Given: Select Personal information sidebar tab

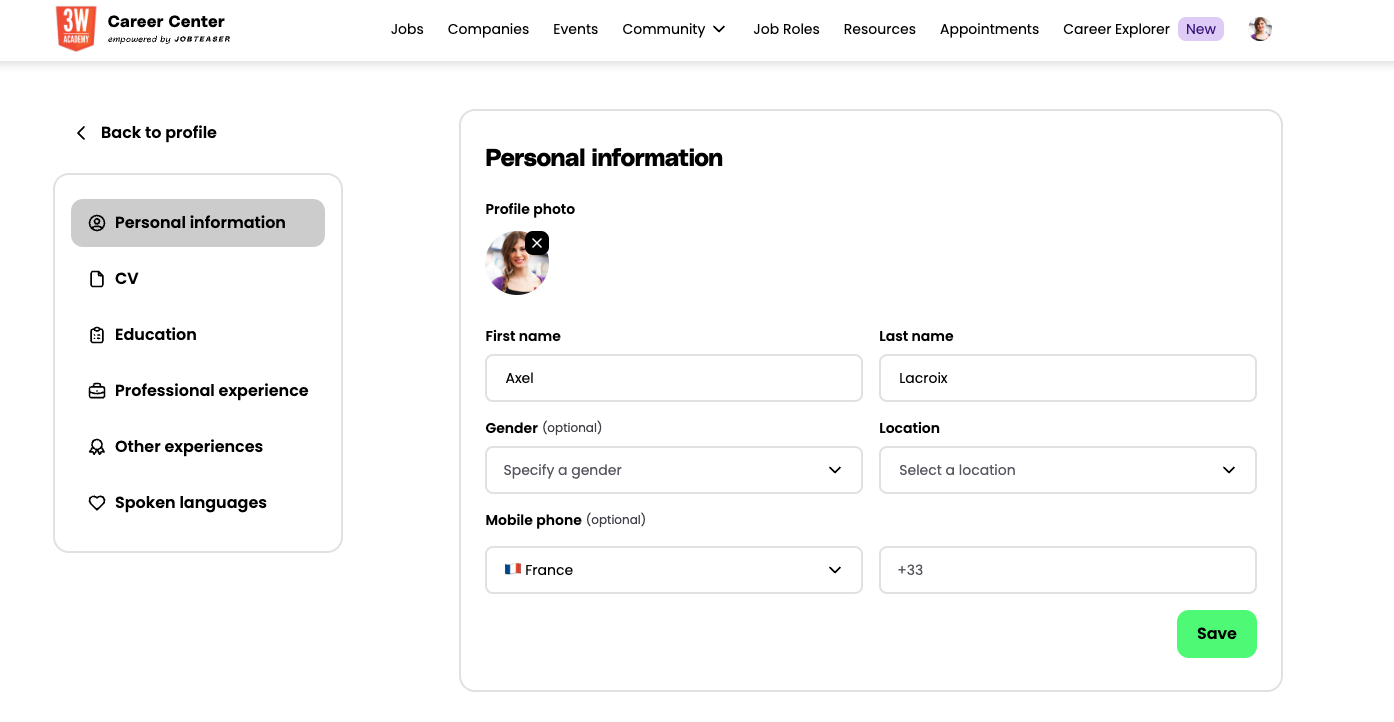Looking at the screenshot, I should click(198, 223).
